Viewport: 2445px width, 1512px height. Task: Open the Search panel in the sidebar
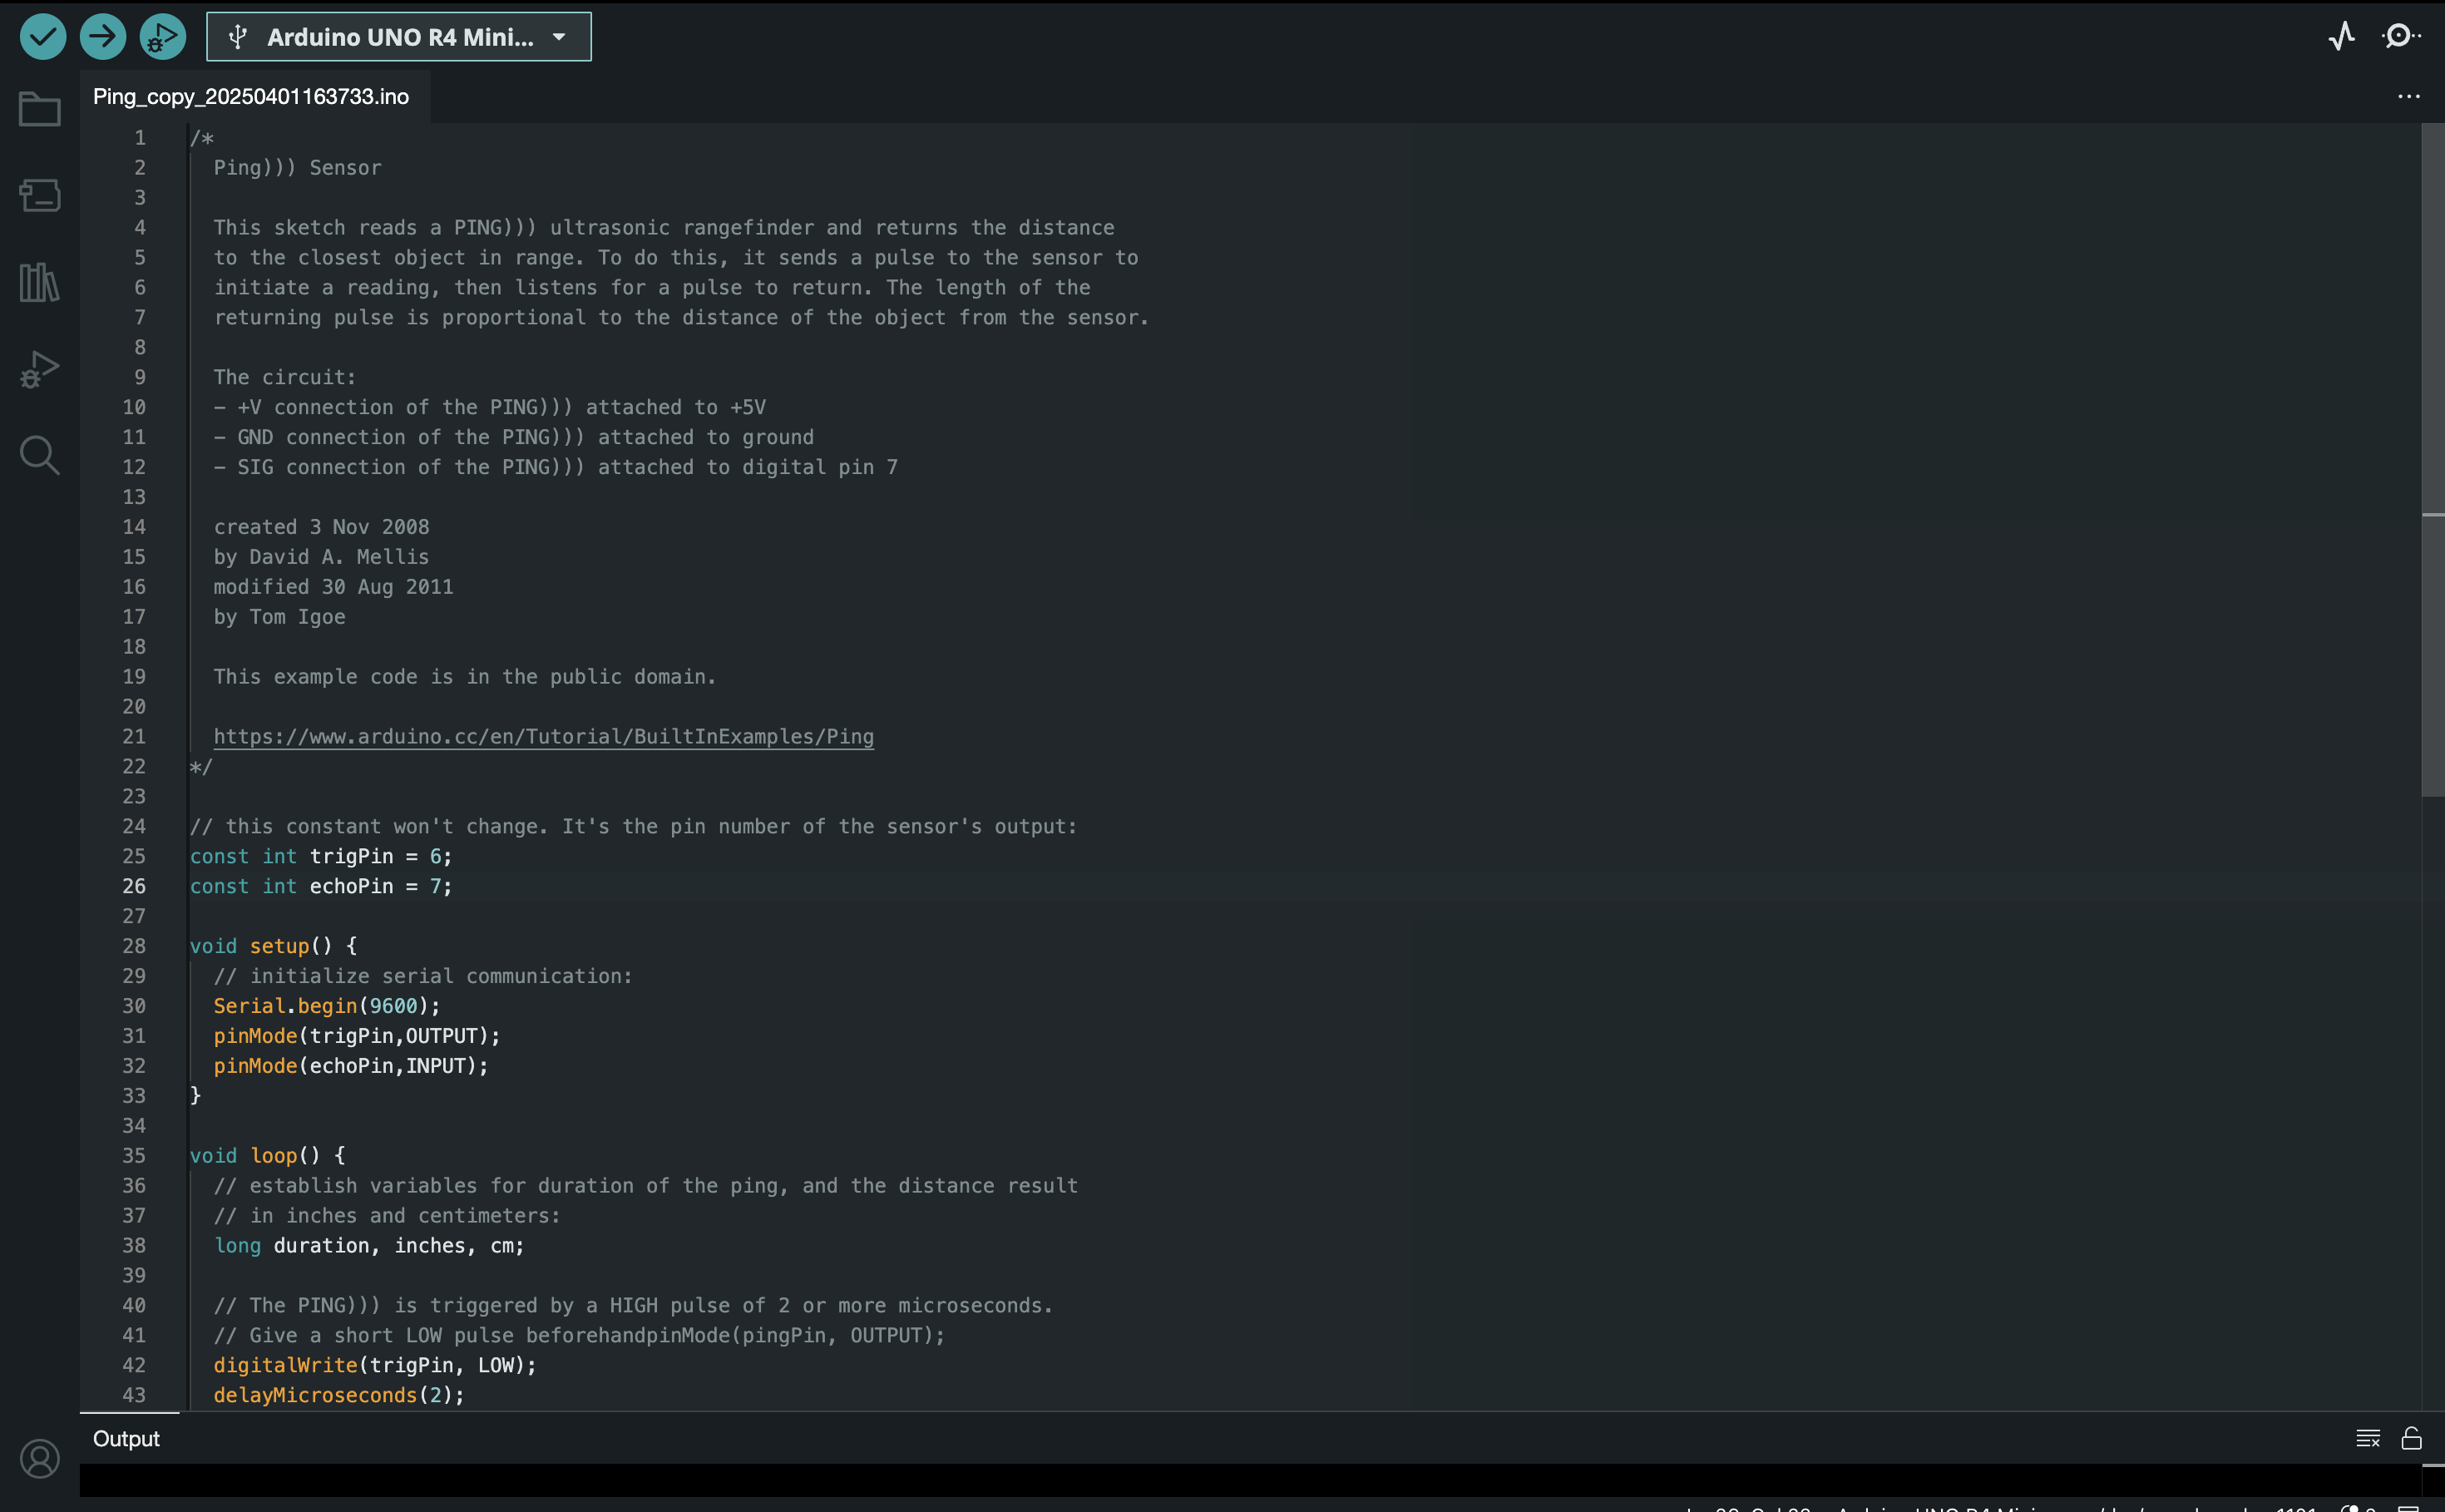(x=40, y=455)
